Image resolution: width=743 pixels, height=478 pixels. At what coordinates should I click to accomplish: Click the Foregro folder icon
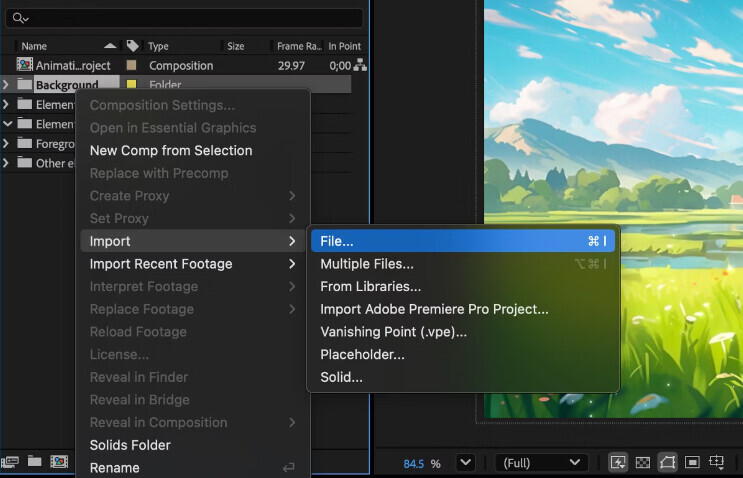point(25,143)
